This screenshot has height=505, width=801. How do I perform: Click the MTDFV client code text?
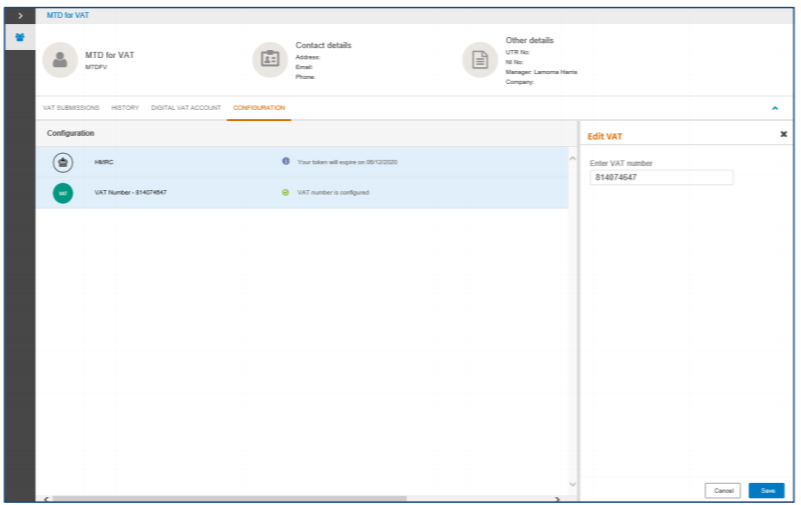pyautogui.click(x=96, y=67)
